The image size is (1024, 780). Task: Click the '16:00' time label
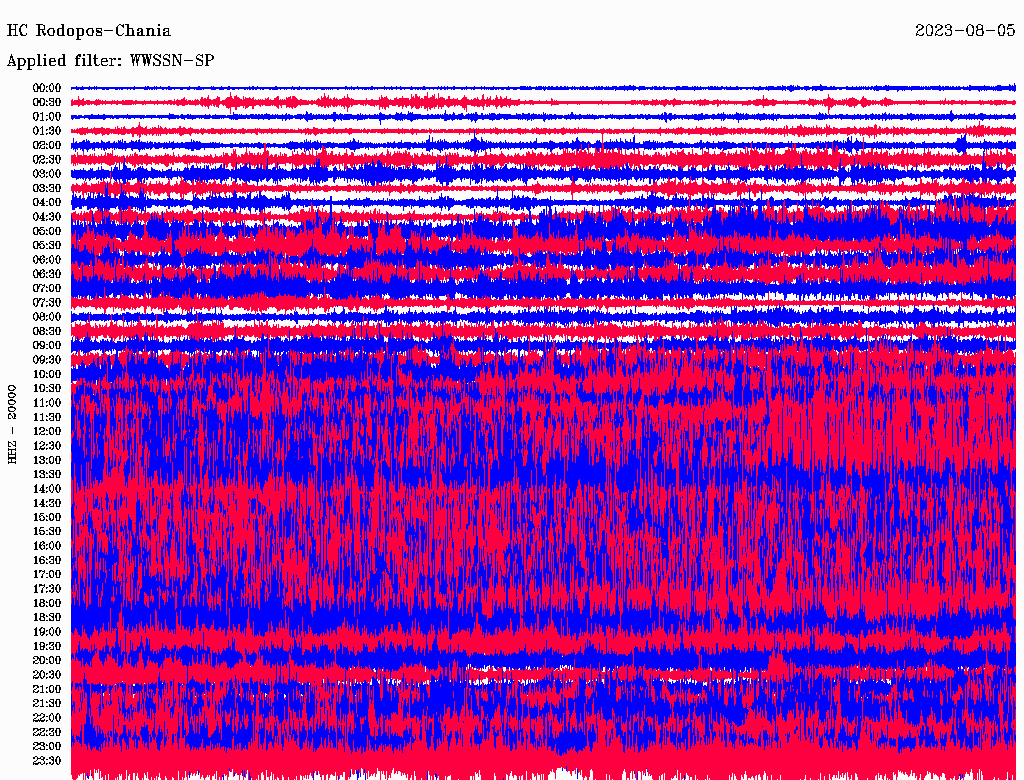pyautogui.click(x=47, y=545)
